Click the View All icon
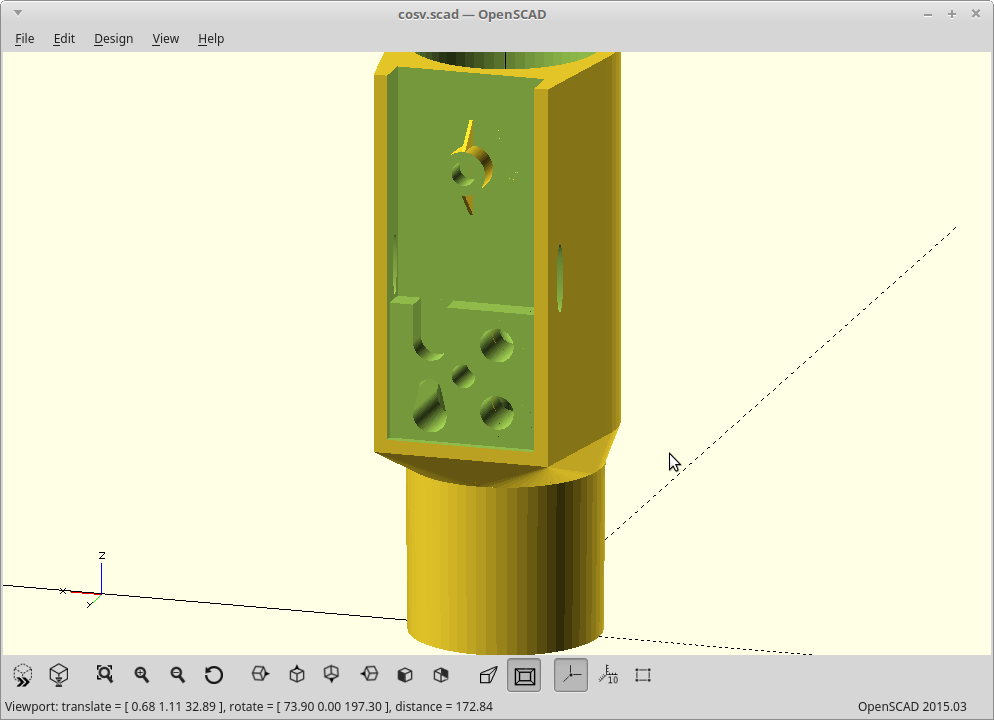994x720 pixels. pyautogui.click(x=105, y=675)
